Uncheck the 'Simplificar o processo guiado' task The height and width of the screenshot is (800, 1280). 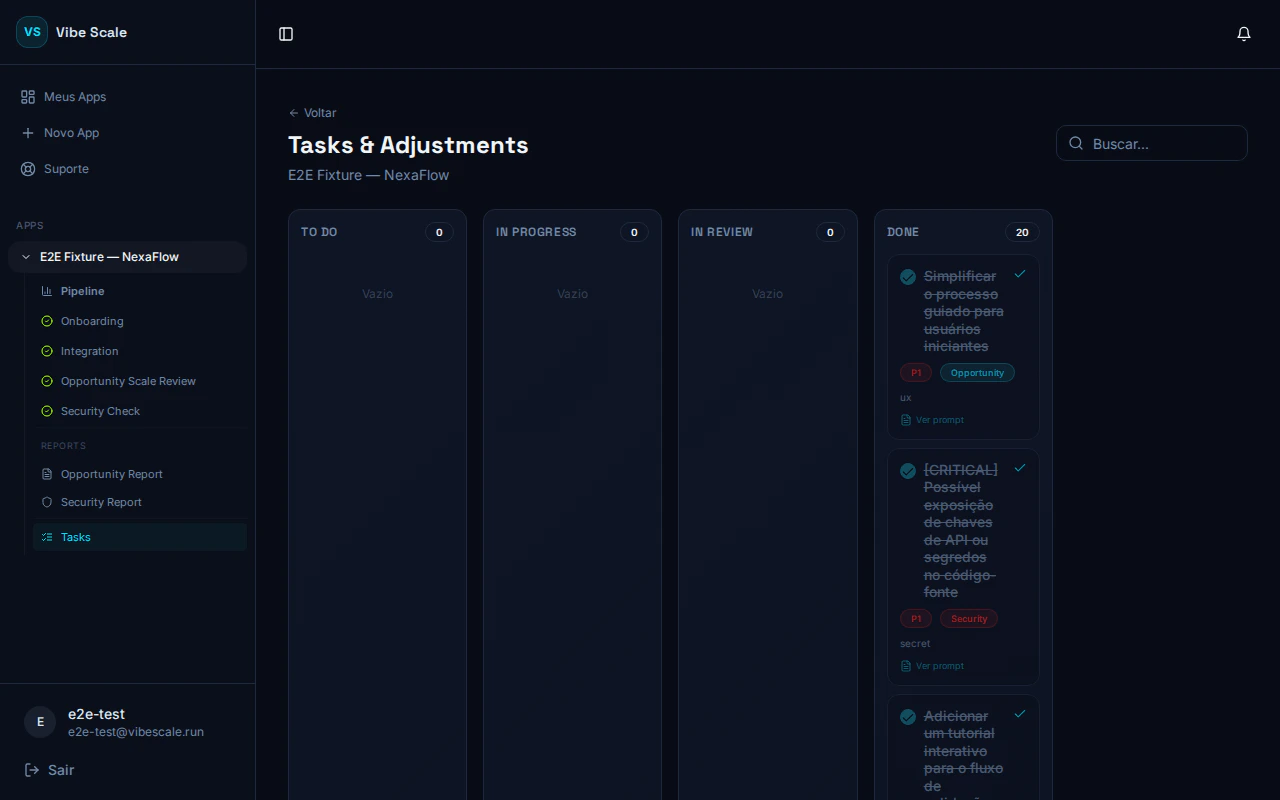[908, 277]
